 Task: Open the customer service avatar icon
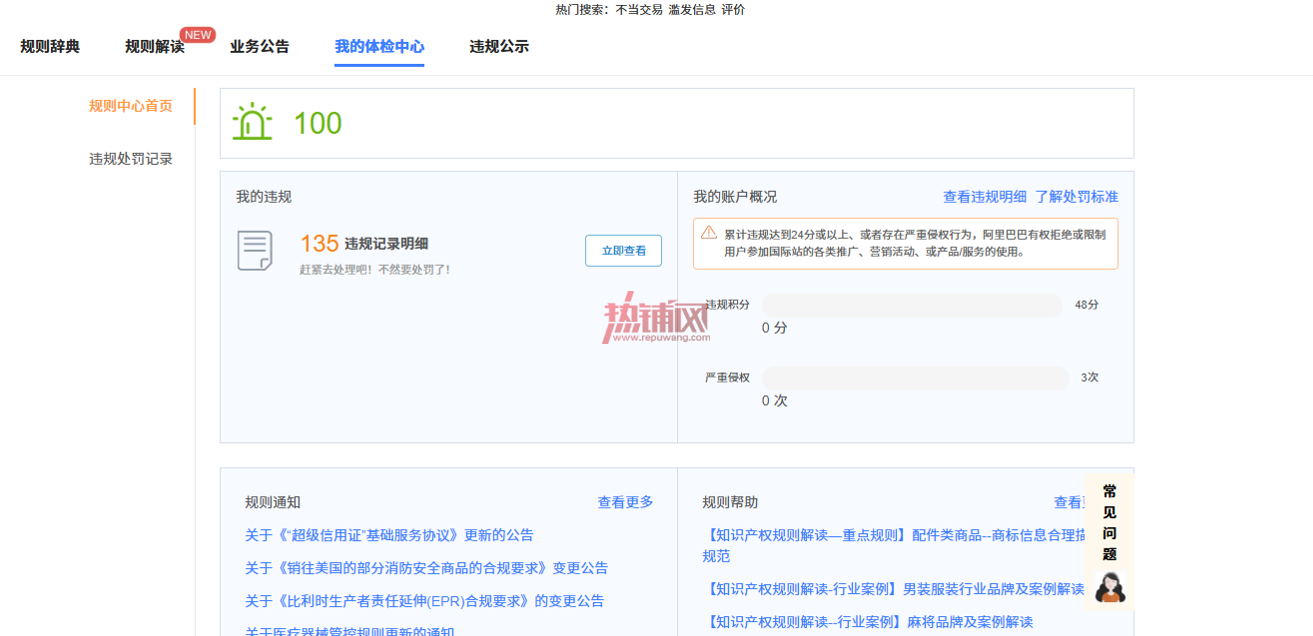click(1109, 587)
